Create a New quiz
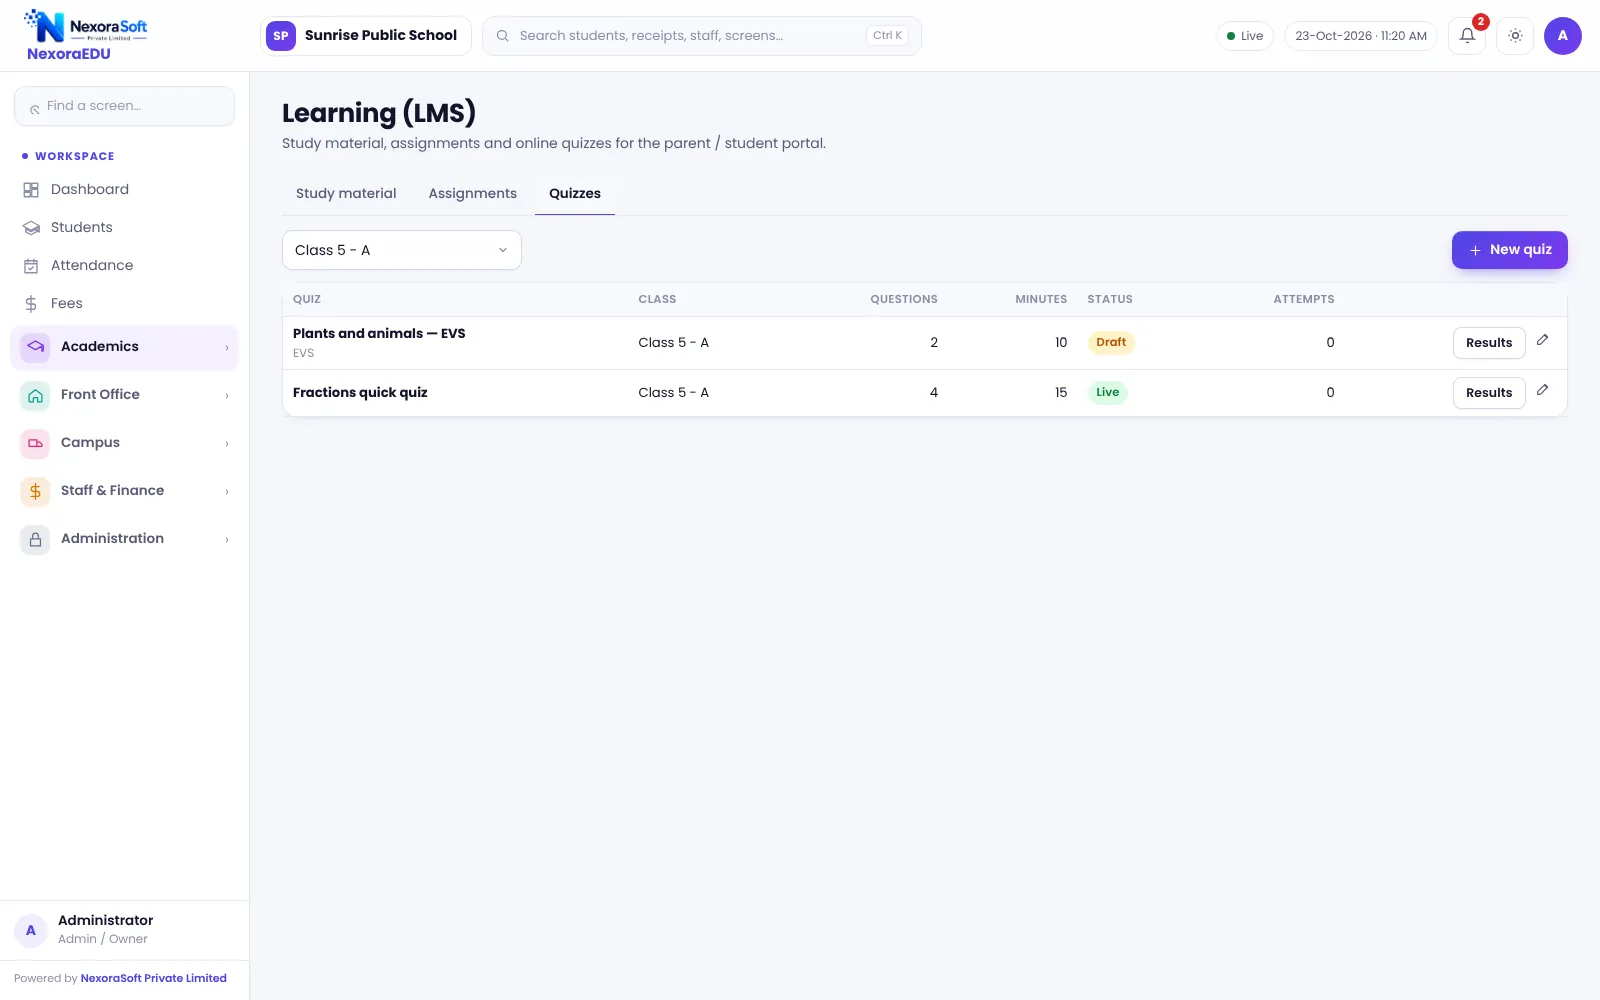 1510,250
